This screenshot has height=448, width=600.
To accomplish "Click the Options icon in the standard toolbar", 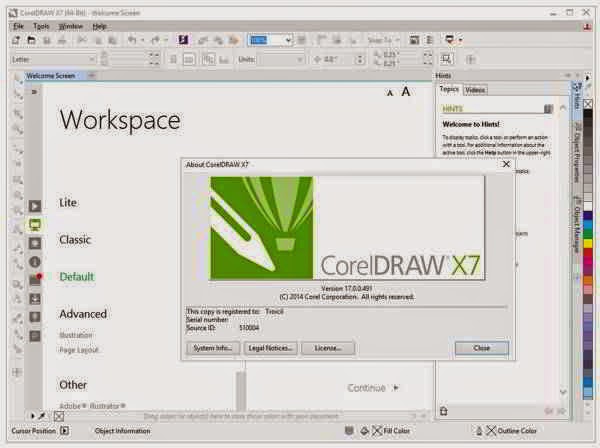I will click(429, 40).
